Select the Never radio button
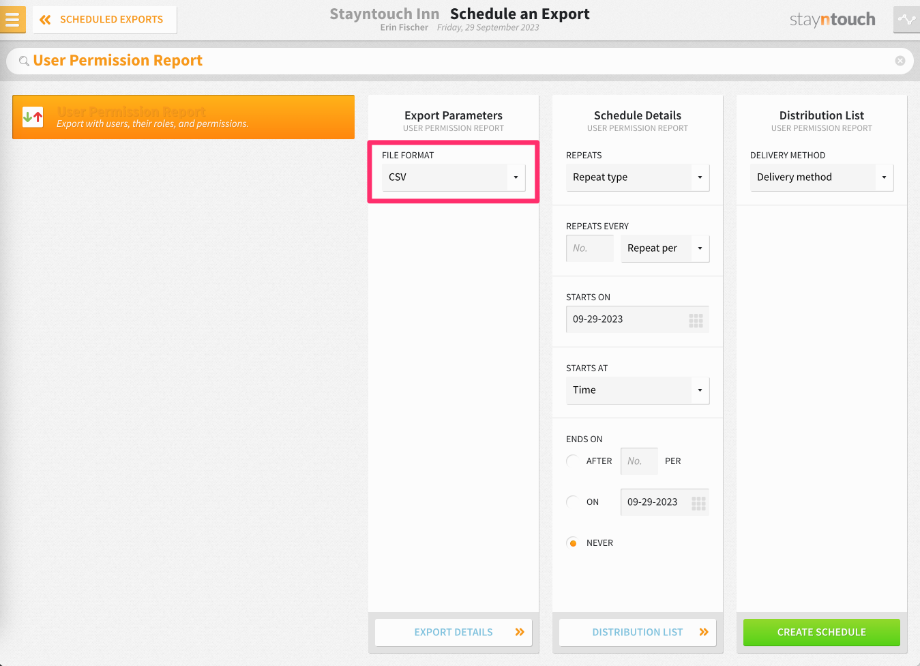This screenshot has width=920, height=666. click(573, 543)
